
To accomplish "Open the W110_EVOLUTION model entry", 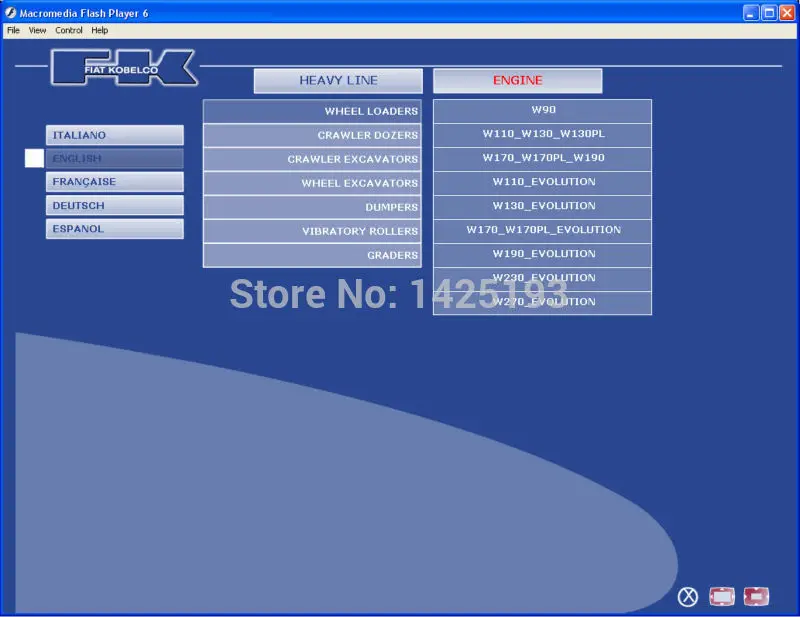I will point(542,182).
